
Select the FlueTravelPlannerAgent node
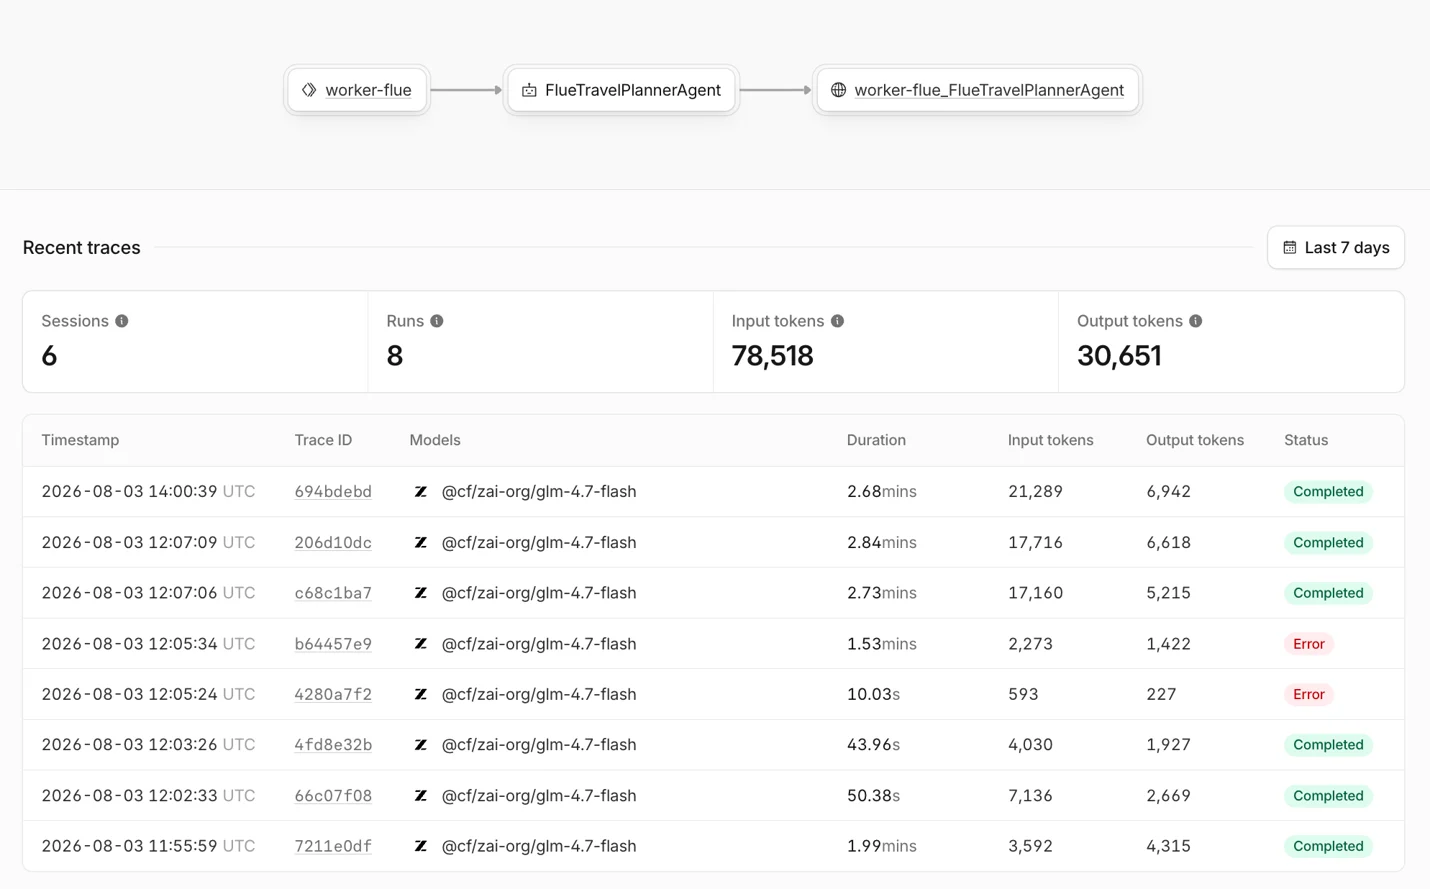tap(621, 90)
